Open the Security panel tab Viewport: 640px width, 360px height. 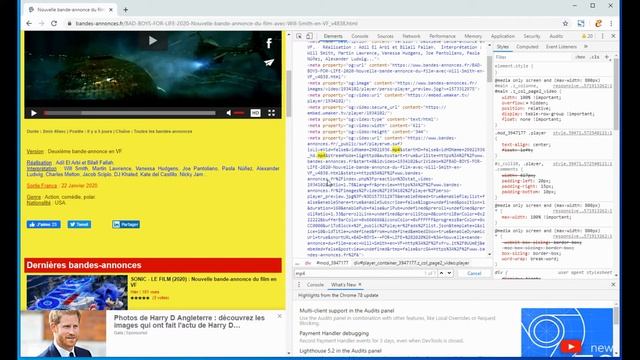coord(531,36)
